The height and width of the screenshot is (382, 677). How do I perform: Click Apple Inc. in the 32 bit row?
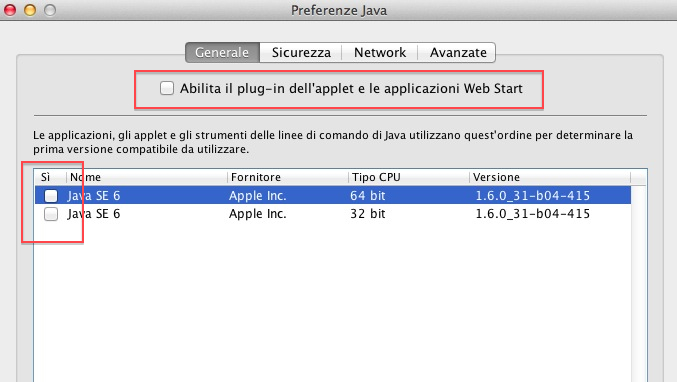(258, 214)
